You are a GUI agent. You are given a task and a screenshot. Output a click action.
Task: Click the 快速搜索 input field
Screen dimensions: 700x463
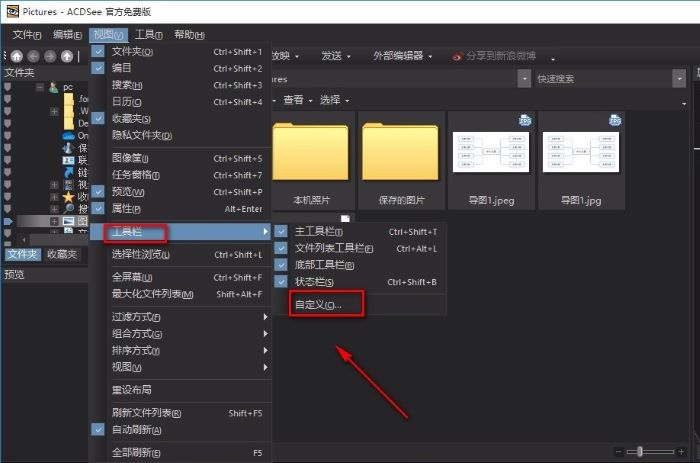(x=604, y=79)
